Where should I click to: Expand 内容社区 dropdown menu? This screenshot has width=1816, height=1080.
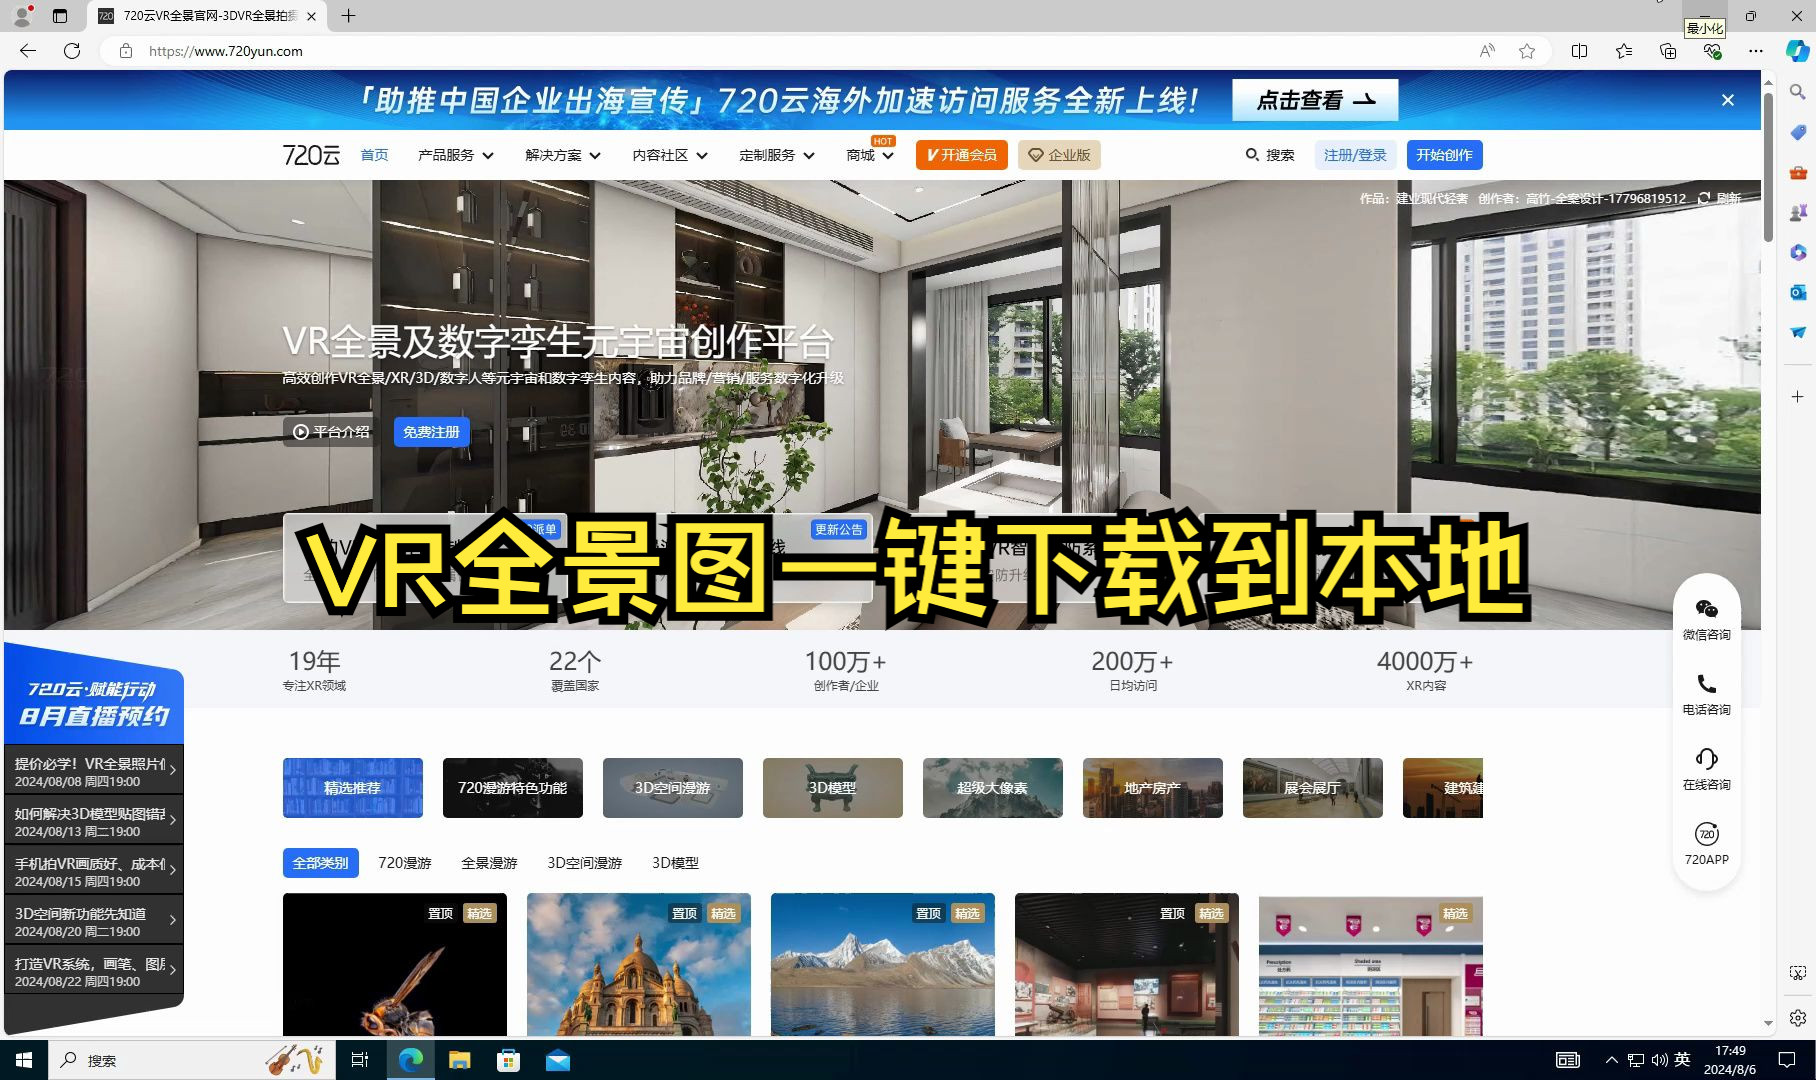(670, 155)
